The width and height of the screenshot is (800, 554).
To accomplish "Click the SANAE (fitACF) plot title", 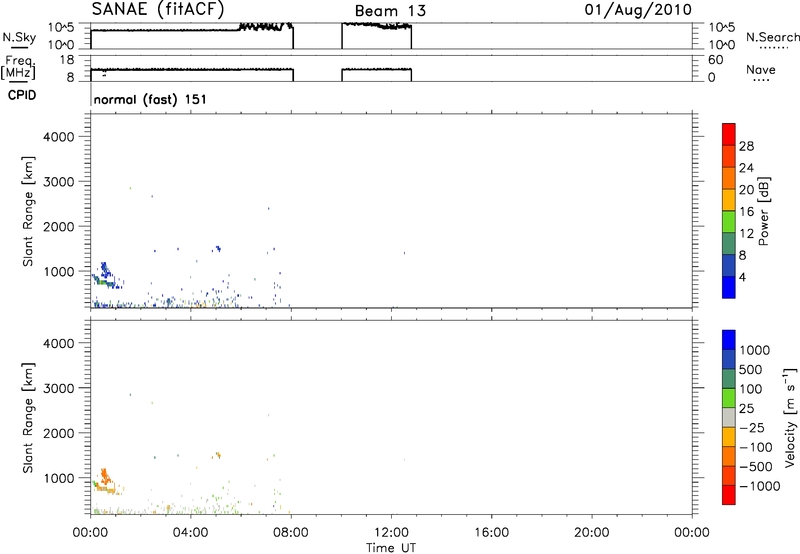I will click(158, 9).
